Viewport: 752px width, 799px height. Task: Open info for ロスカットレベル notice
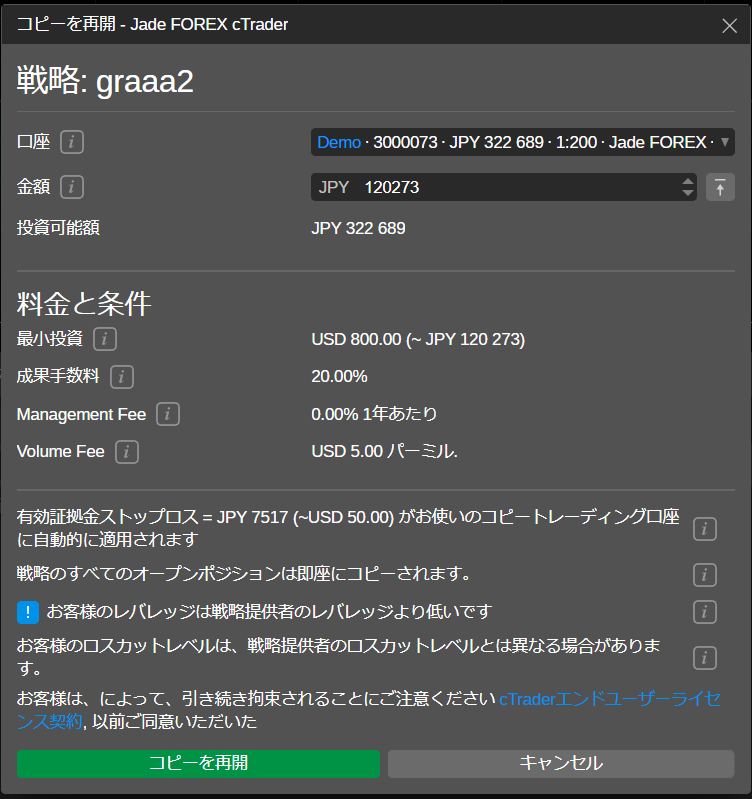click(705, 657)
